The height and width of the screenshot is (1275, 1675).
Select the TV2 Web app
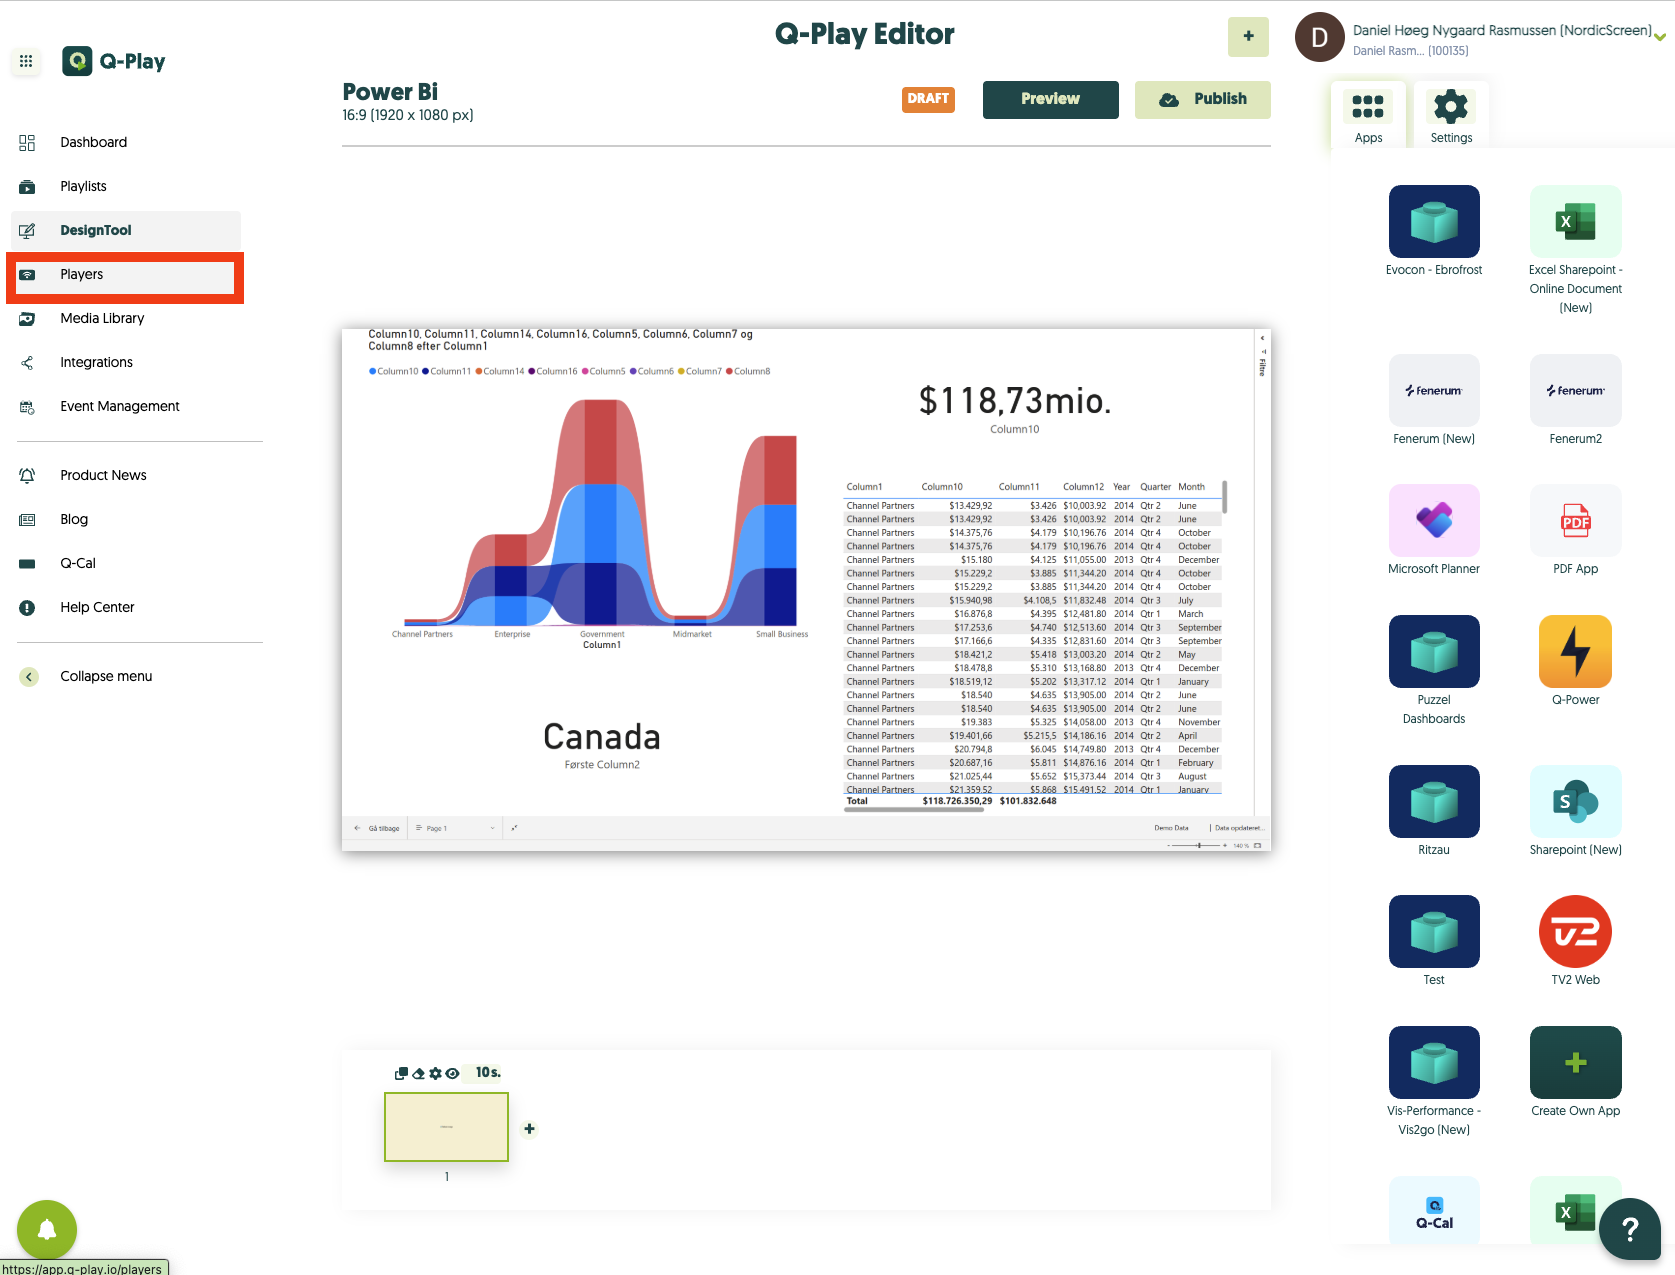[x=1576, y=931]
